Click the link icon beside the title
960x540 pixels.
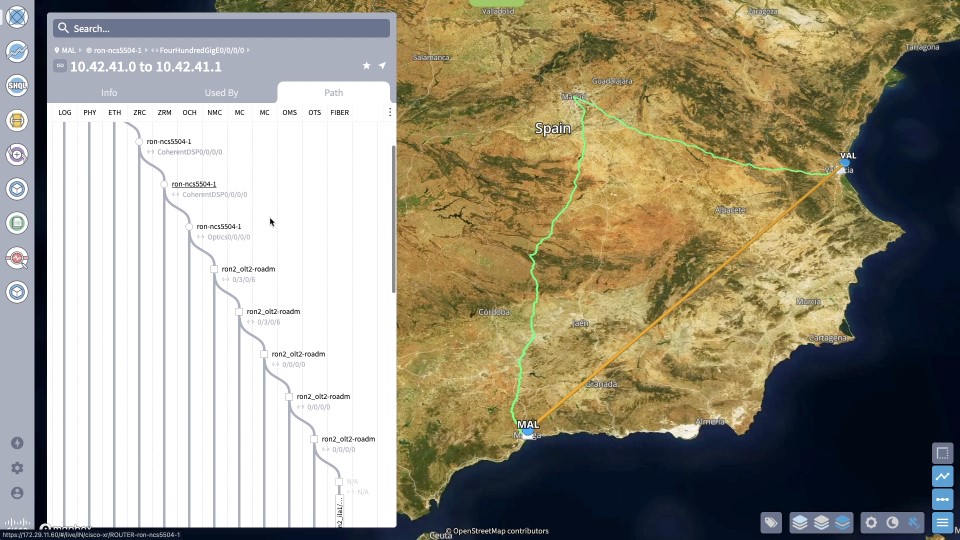pos(60,66)
